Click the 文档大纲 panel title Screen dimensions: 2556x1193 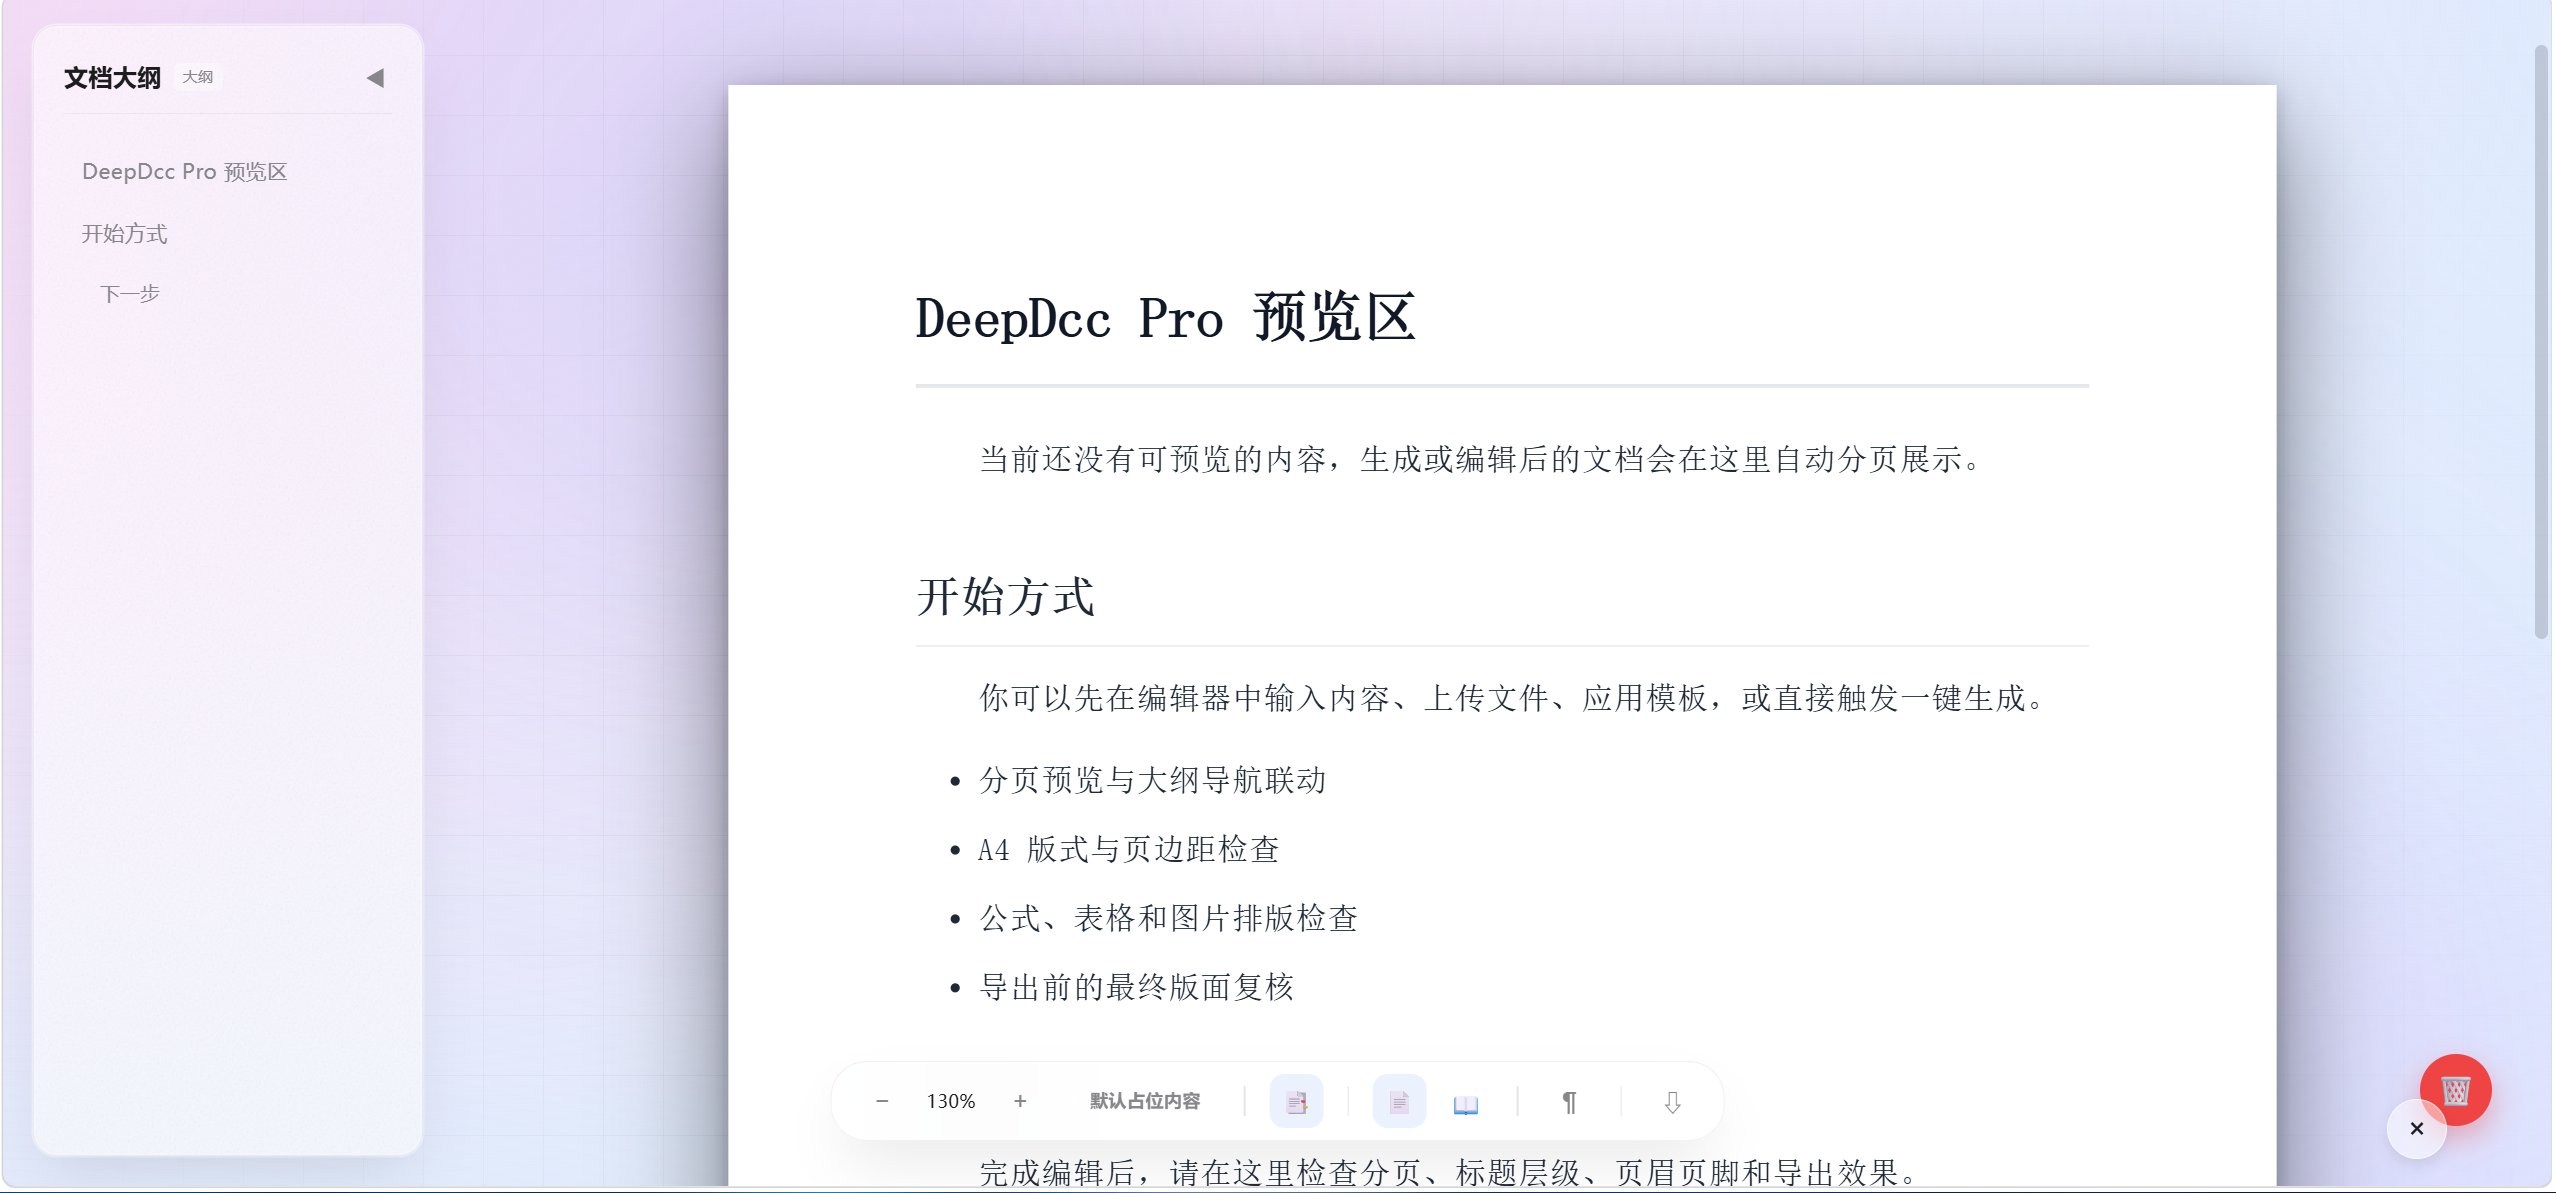pyautogui.click(x=112, y=78)
